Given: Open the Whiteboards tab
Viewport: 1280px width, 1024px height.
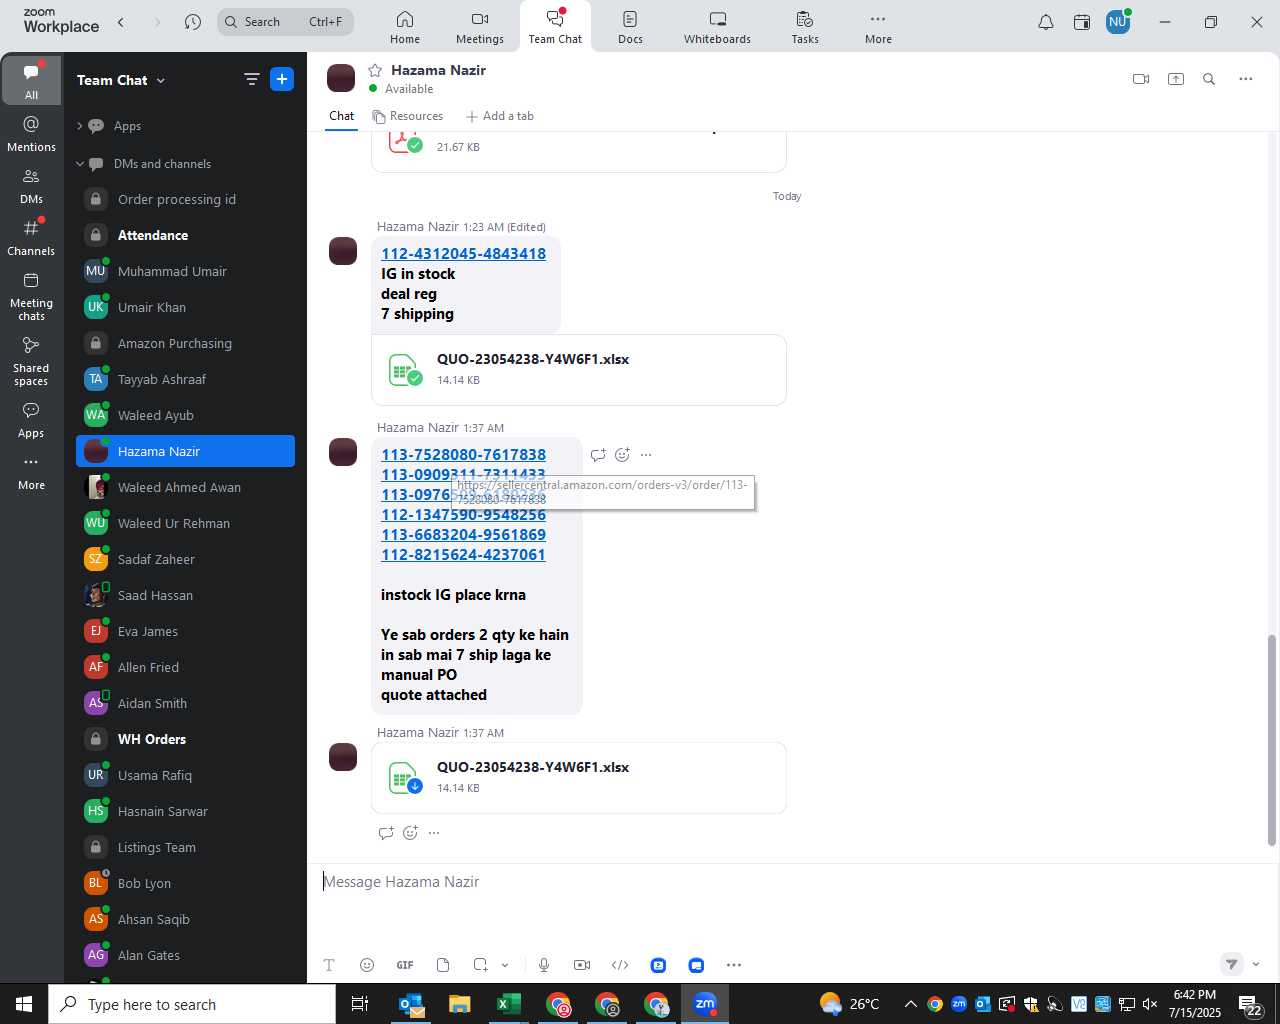Looking at the screenshot, I should coord(717,27).
